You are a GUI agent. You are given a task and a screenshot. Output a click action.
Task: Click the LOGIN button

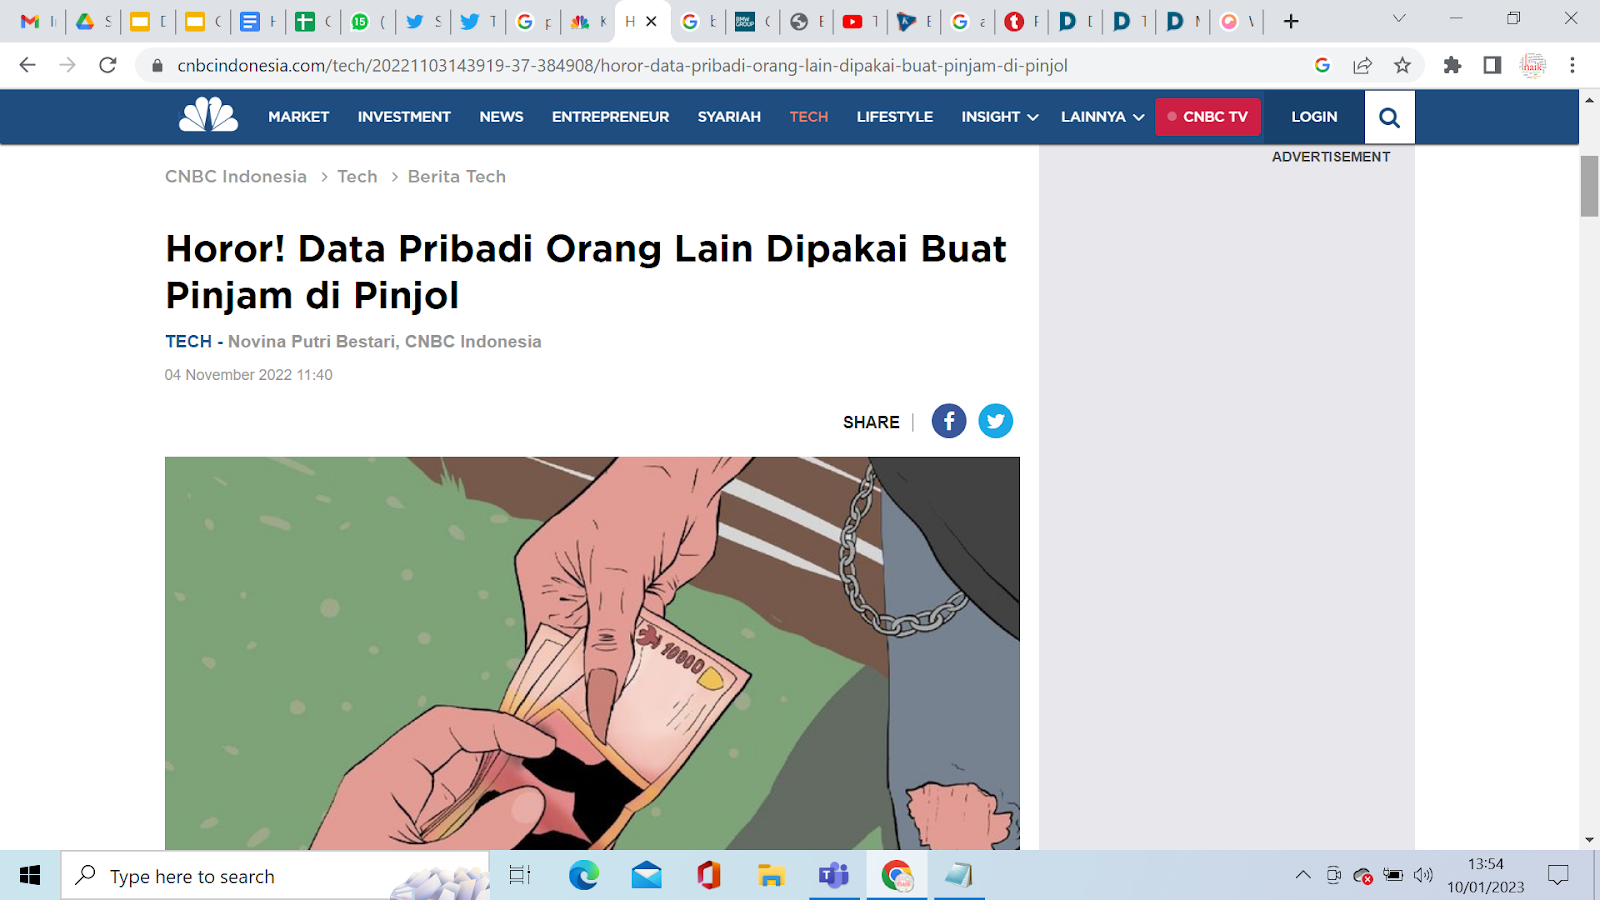1313,116
